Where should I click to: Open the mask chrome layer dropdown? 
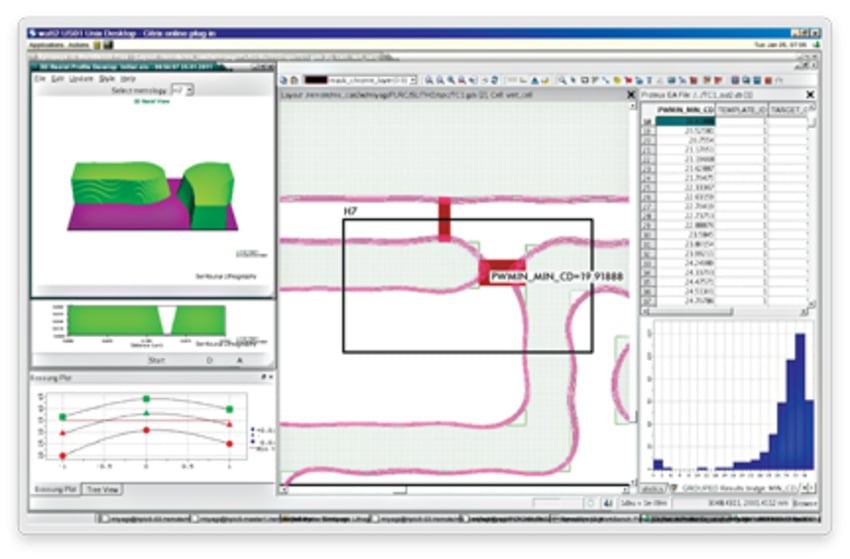click(x=413, y=79)
